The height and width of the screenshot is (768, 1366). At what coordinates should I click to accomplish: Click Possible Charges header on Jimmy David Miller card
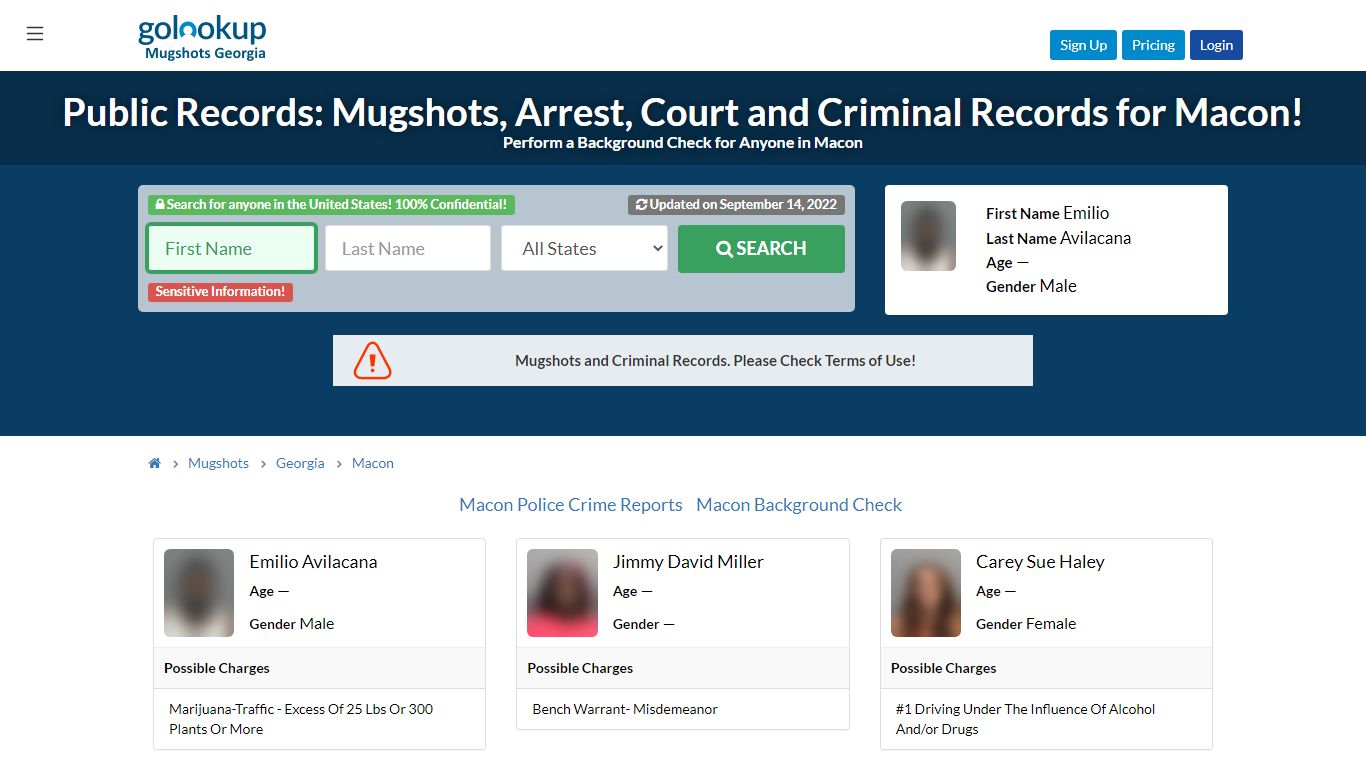pyautogui.click(x=580, y=668)
